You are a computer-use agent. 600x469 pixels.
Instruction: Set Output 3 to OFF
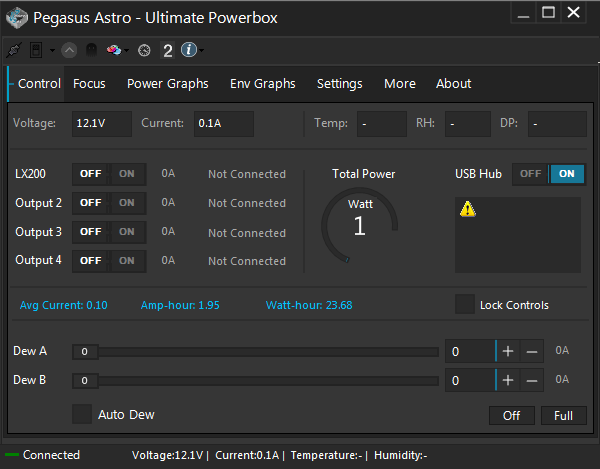click(91, 232)
